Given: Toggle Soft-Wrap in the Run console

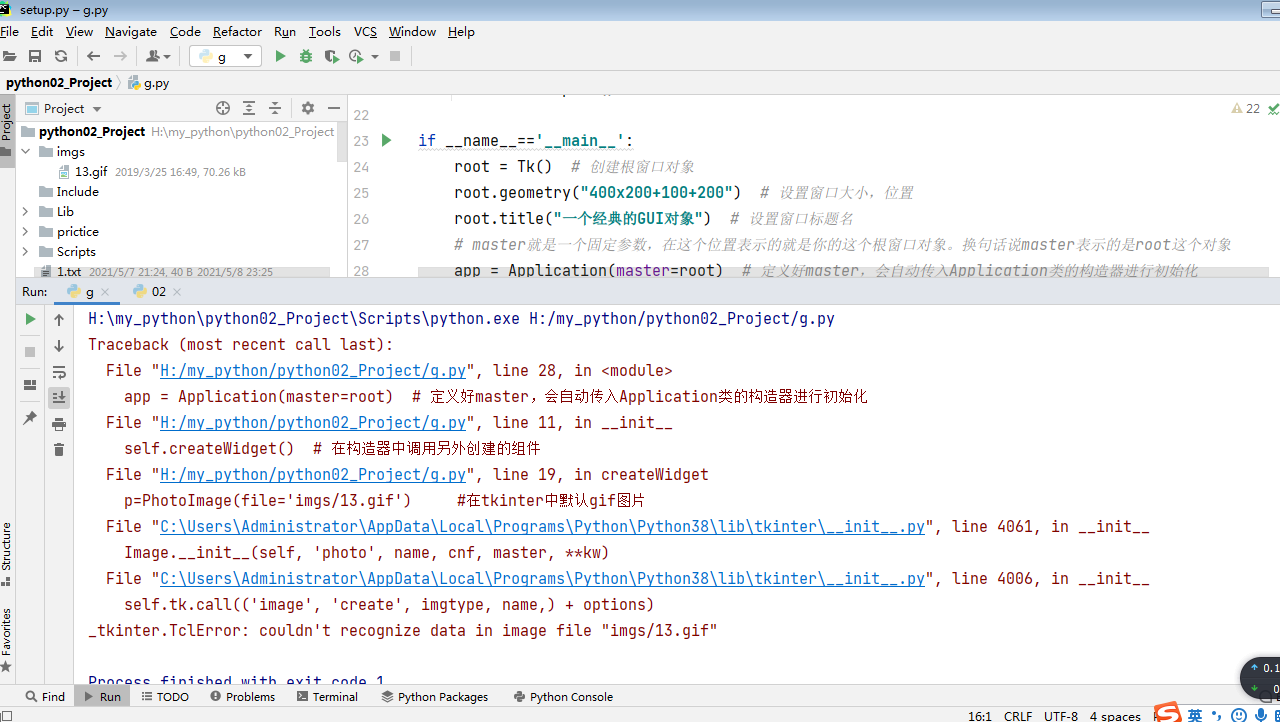Looking at the screenshot, I should (59, 372).
